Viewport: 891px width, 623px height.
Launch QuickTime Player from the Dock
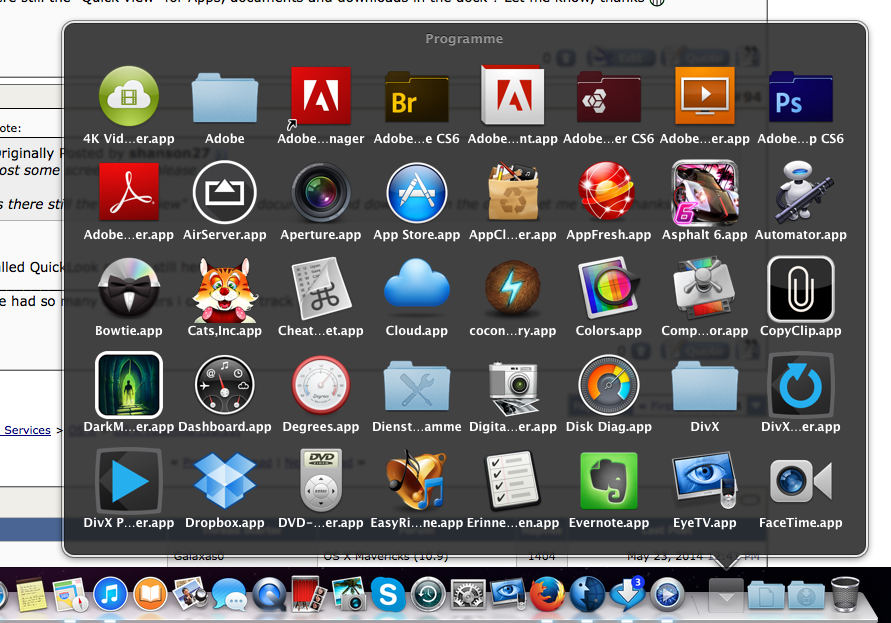269,595
